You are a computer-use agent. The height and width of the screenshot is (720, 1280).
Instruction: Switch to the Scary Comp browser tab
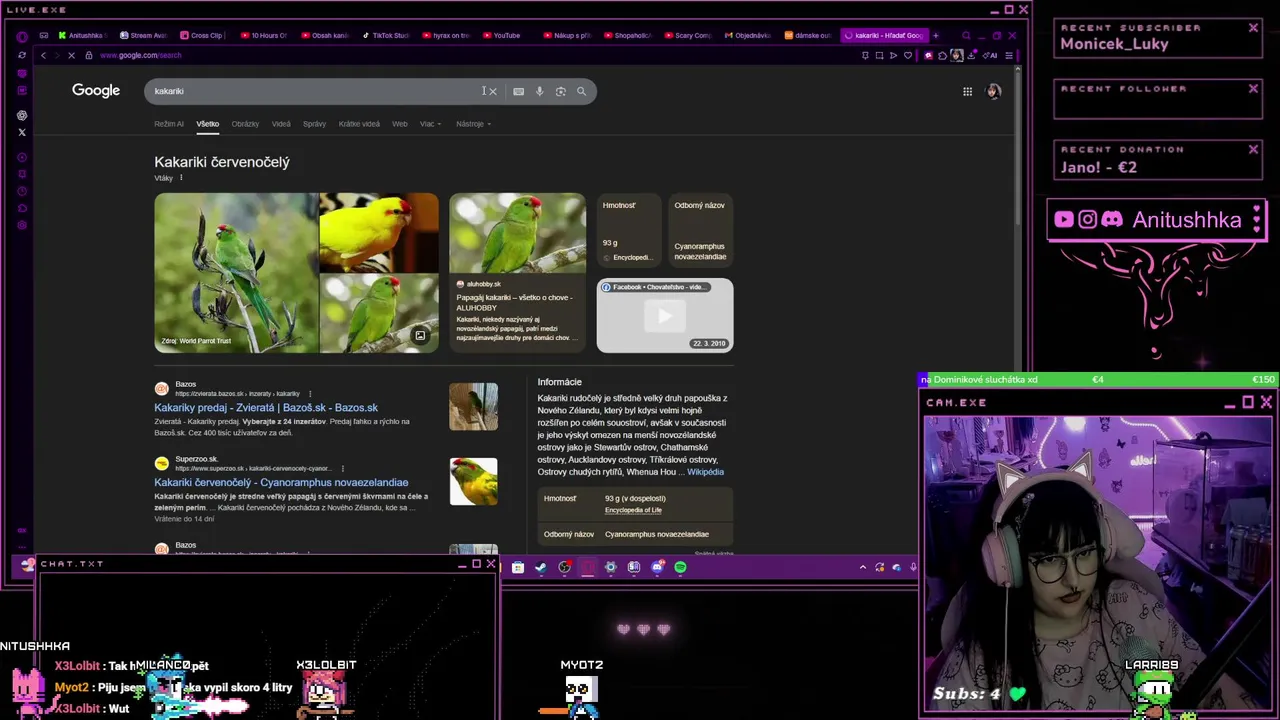pyautogui.click(x=688, y=35)
